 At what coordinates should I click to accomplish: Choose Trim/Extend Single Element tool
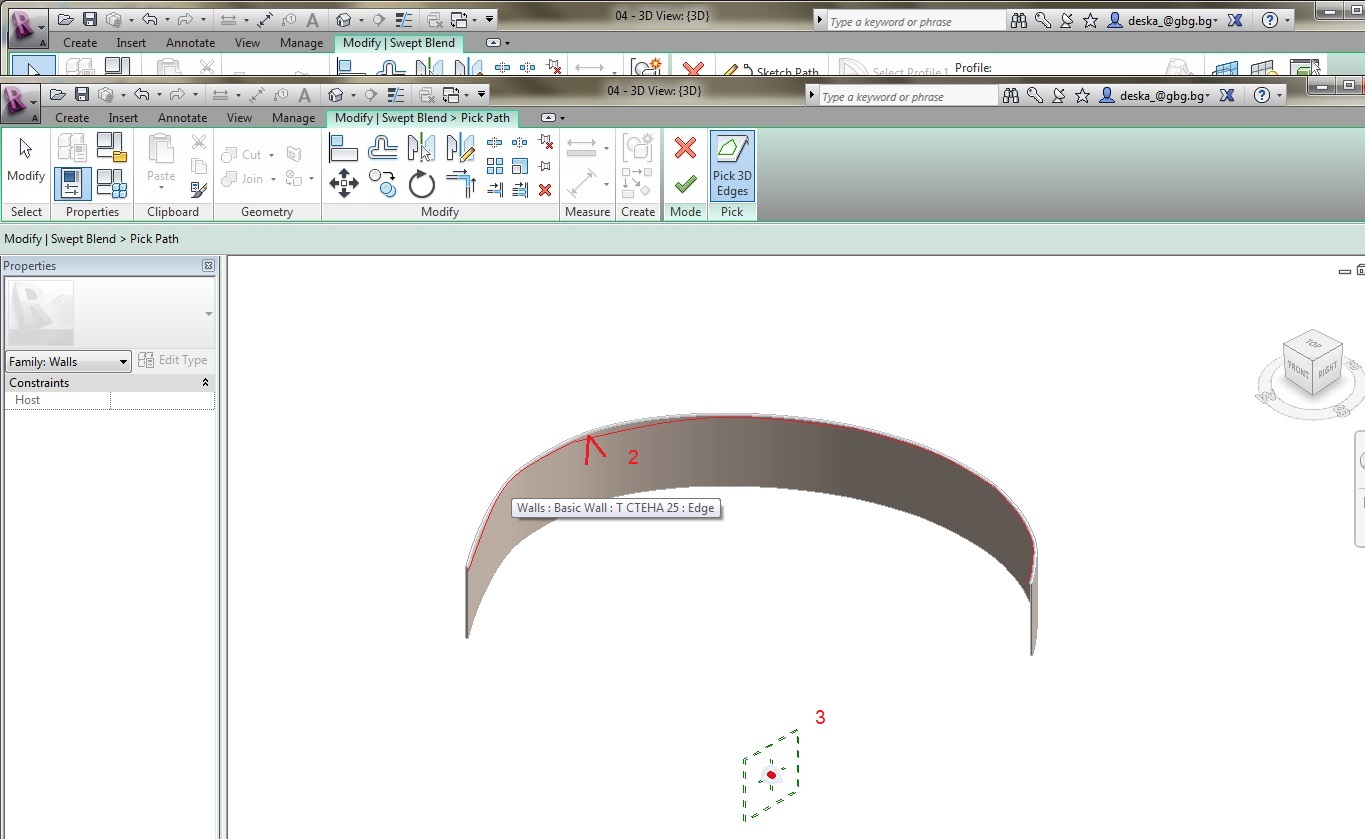tap(495, 189)
